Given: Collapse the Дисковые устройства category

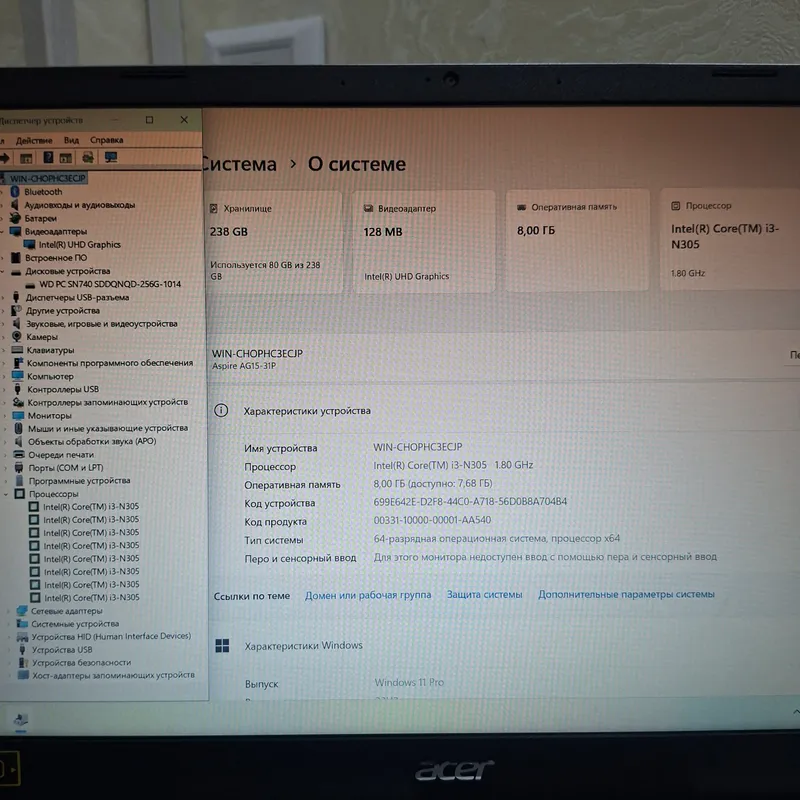Looking at the screenshot, I should tap(3, 271).
